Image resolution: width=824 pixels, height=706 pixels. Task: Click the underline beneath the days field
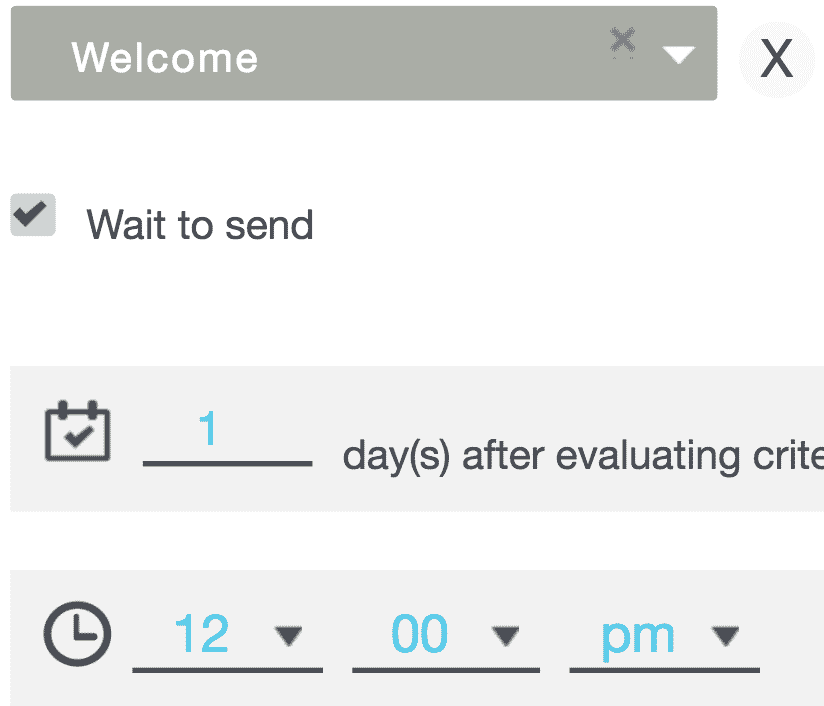coord(227,464)
